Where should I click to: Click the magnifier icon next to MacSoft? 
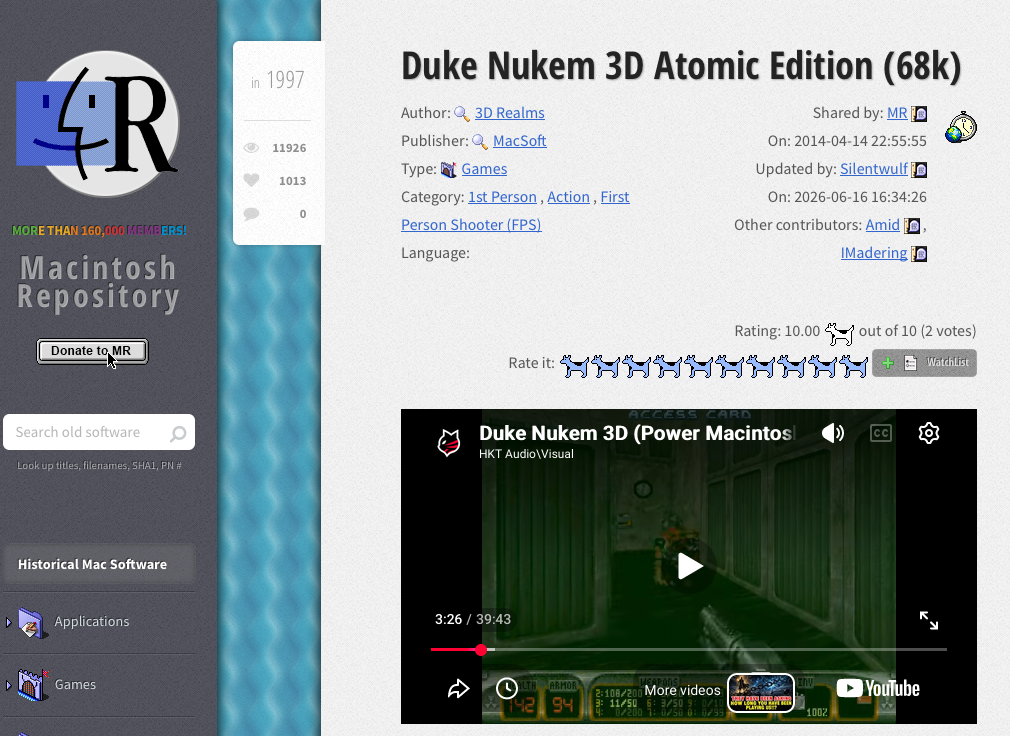click(480, 142)
